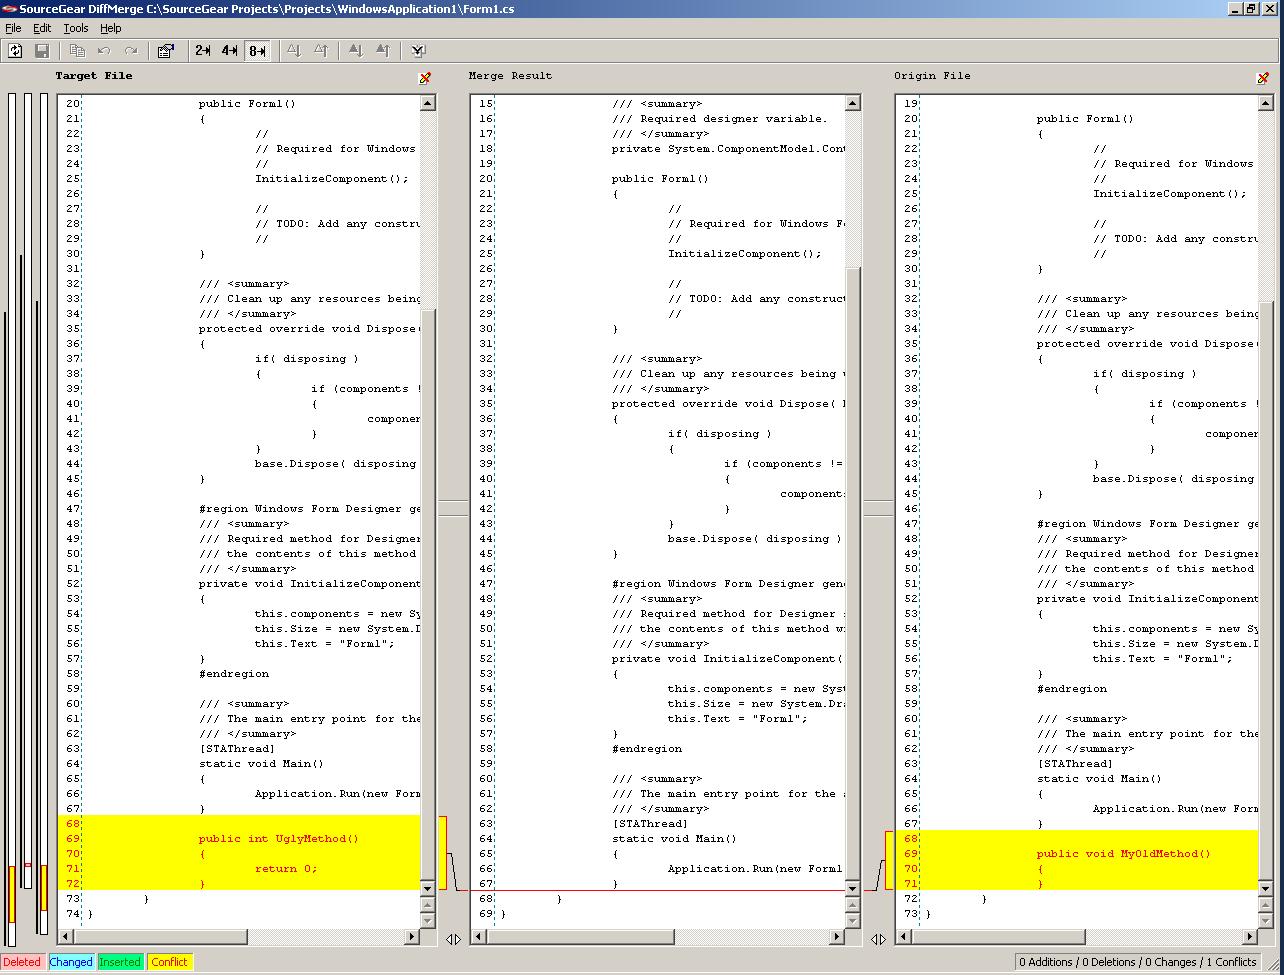Click conflict line 'public int UglyMethod()'
The height and width of the screenshot is (975, 1284).
click(278, 839)
